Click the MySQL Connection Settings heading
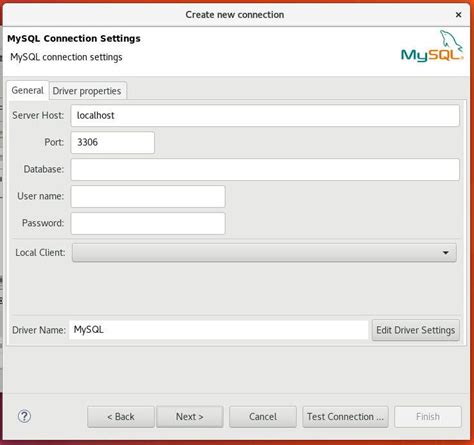474x445 pixels. [74, 38]
